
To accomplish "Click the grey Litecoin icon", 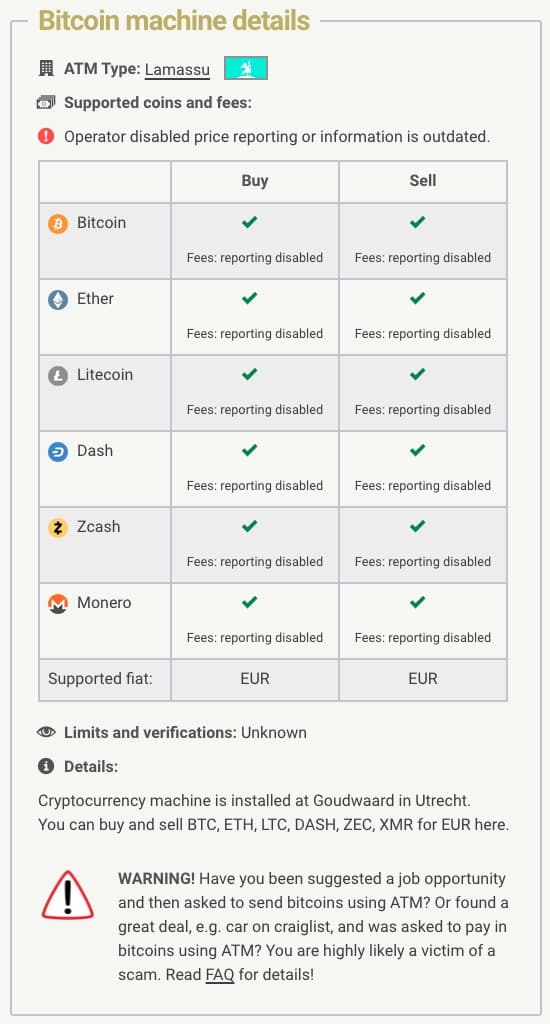I will (58, 376).
